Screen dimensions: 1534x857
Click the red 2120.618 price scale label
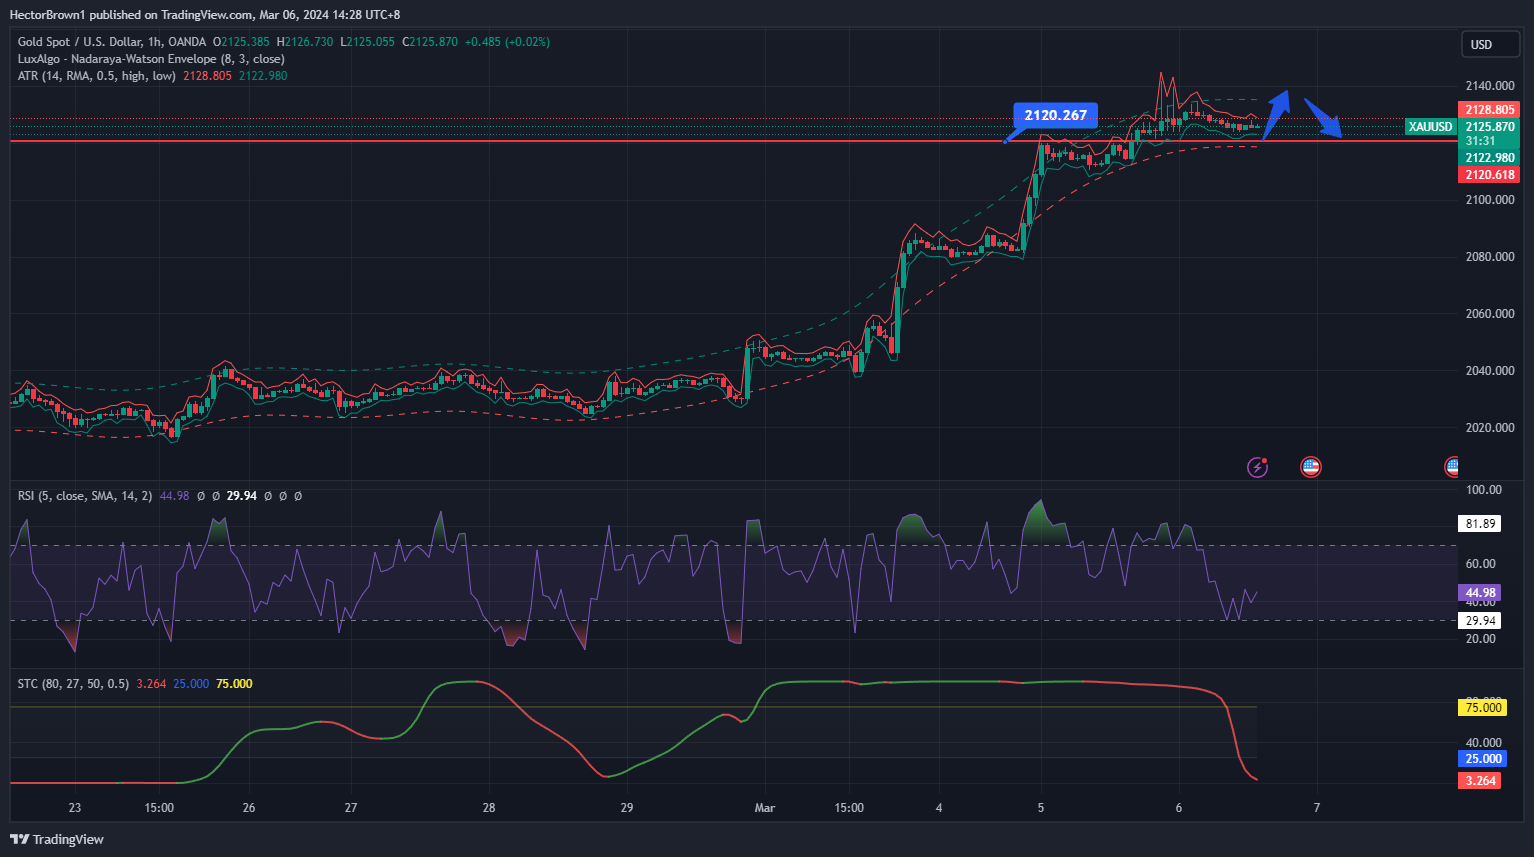(1490, 175)
